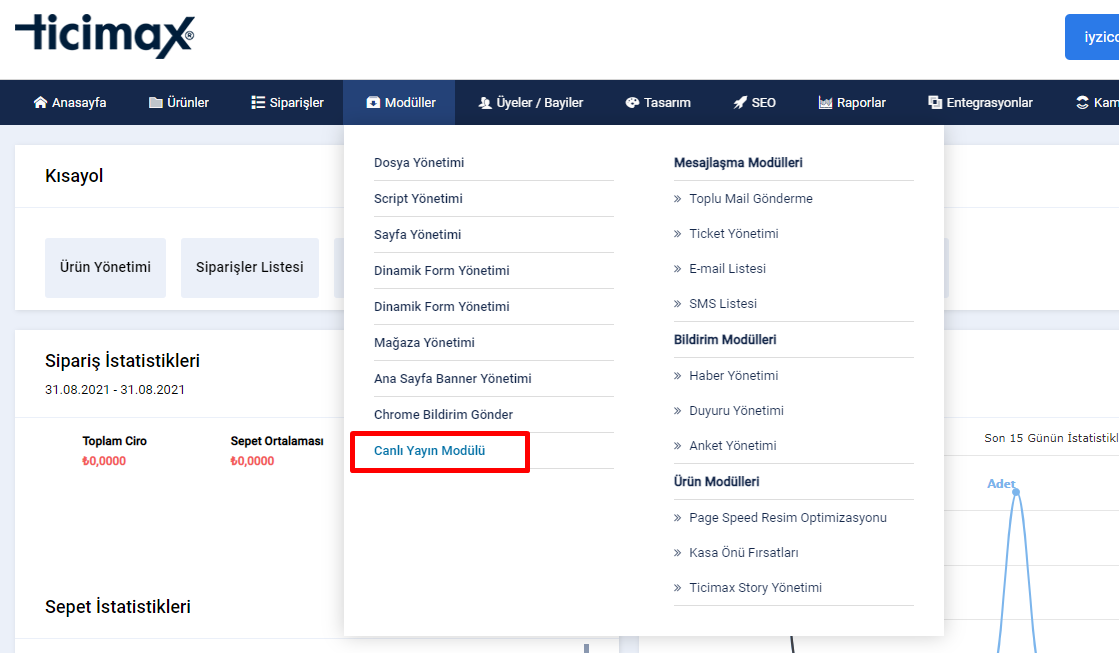Click the date range 31.08.2021 - 31.08.2021
This screenshot has height=653, width=1119.
[115, 390]
